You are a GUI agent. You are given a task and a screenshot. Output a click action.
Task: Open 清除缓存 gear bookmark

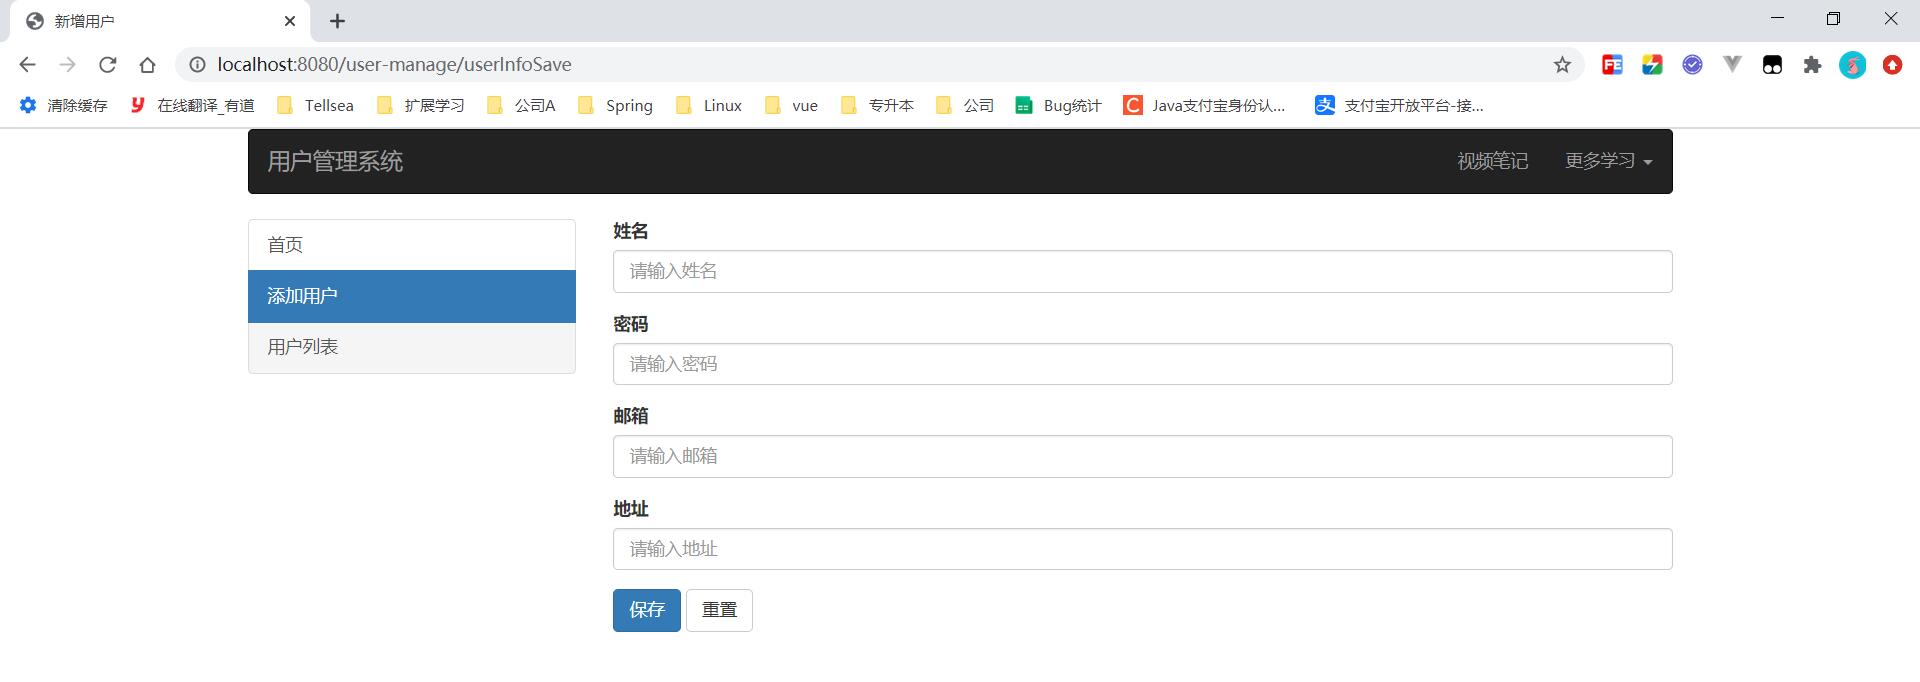tap(64, 105)
